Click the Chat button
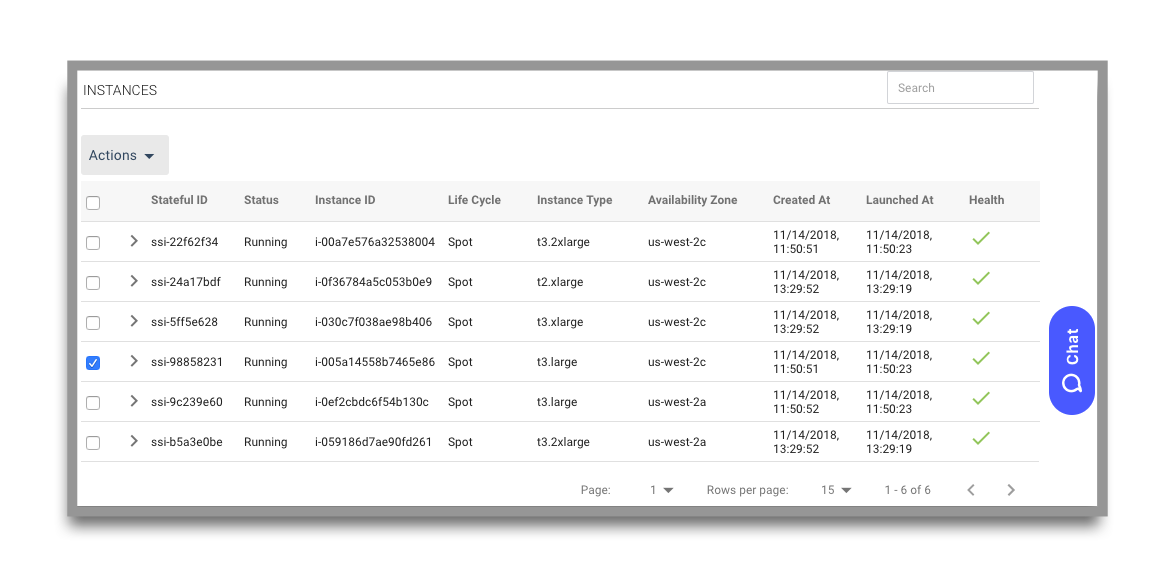The image size is (1168, 577). click(1071, 360)
